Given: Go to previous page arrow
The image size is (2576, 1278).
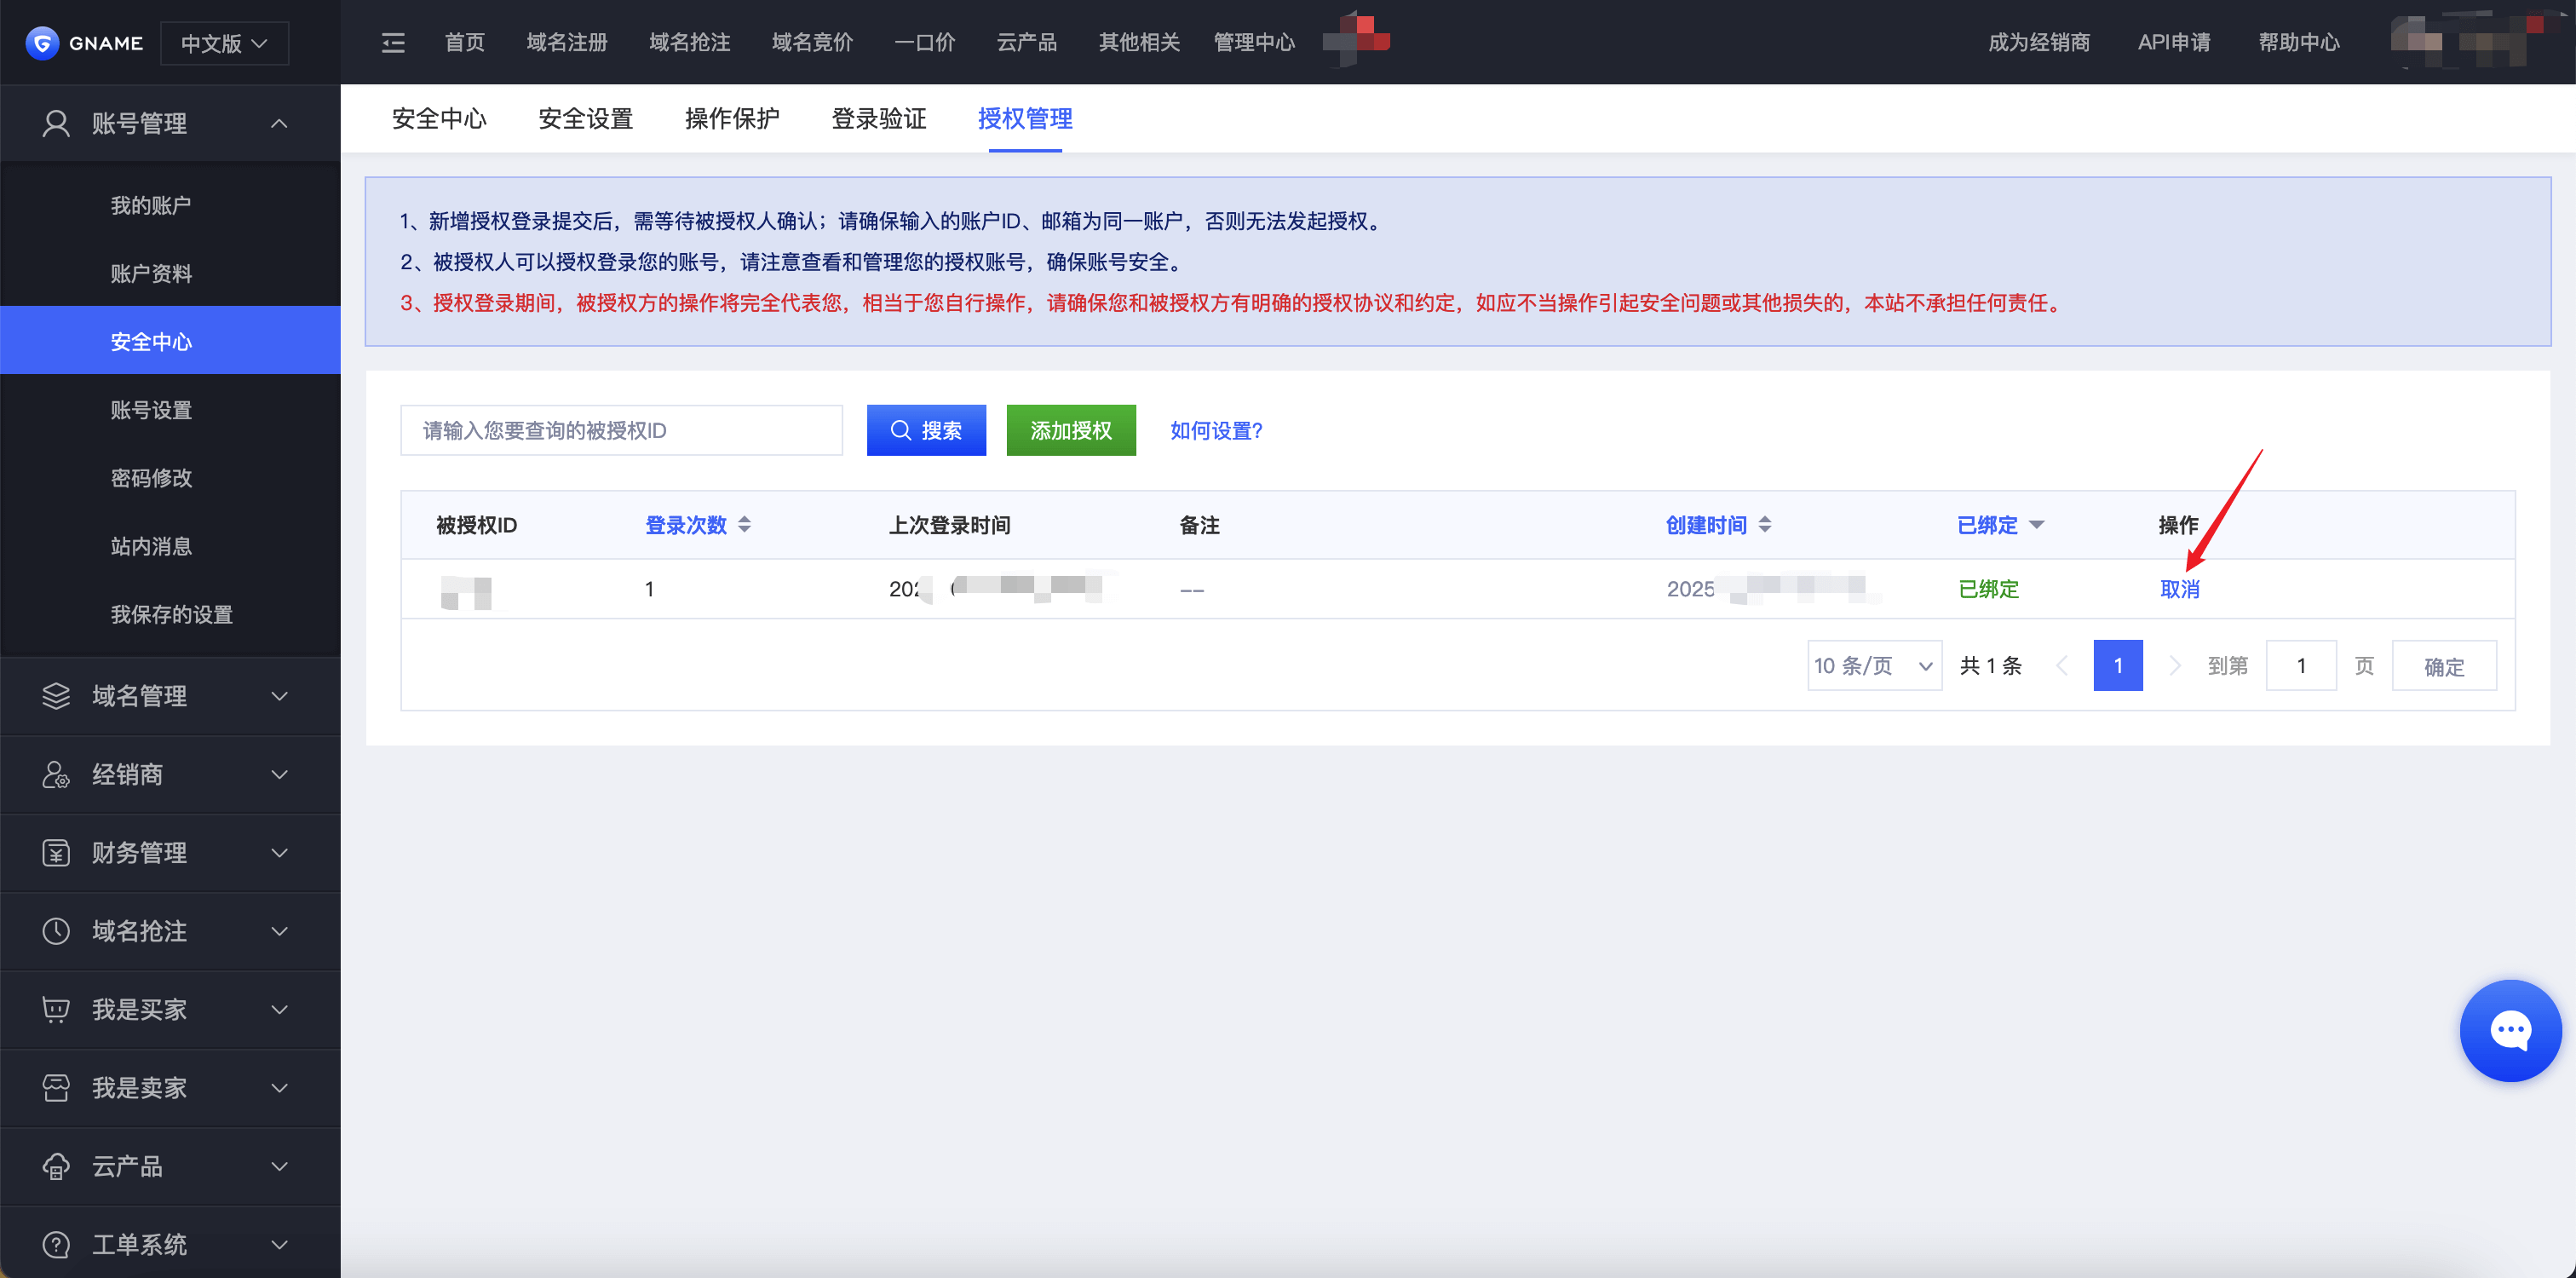Looking at the screenshot, I should [2062, 666].
